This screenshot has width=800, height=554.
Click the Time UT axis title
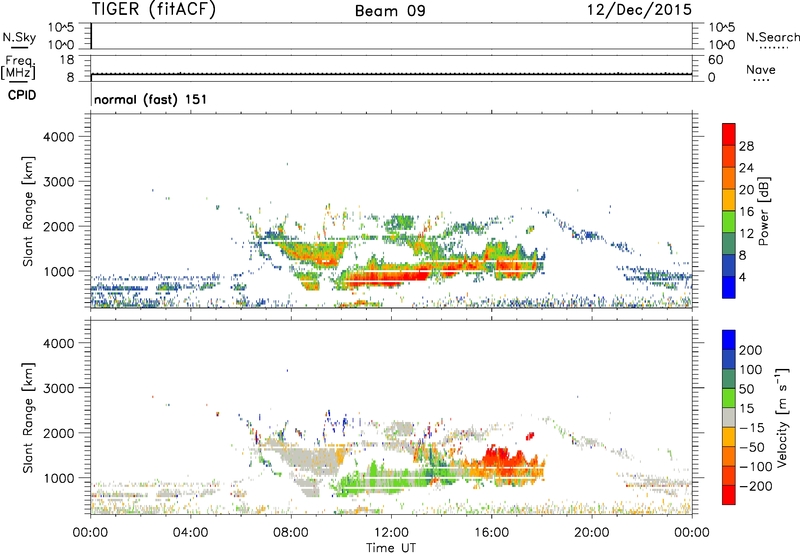click(x=391, y=548)
